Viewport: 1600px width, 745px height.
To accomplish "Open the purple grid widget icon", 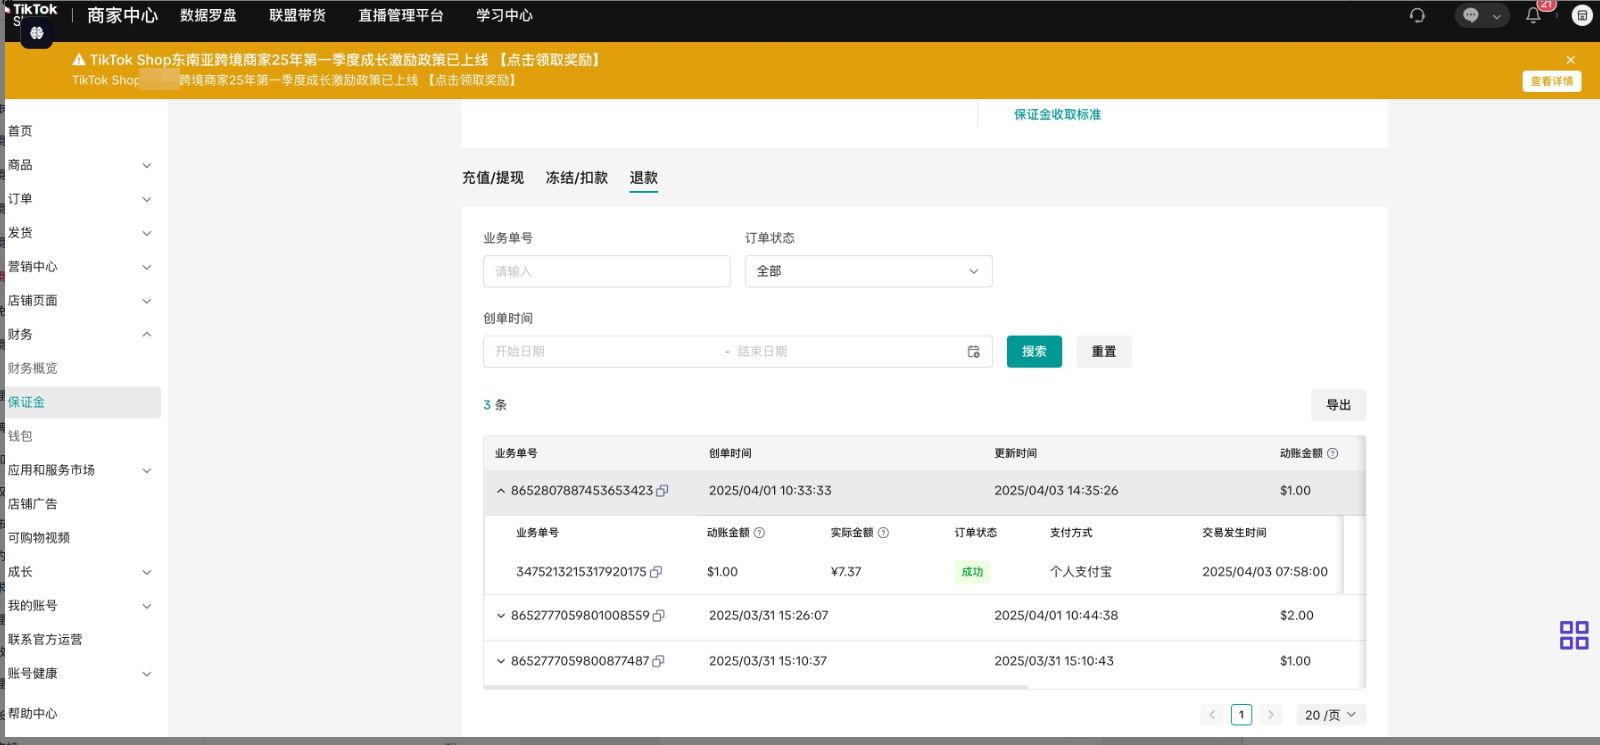I will point(1574,635).
